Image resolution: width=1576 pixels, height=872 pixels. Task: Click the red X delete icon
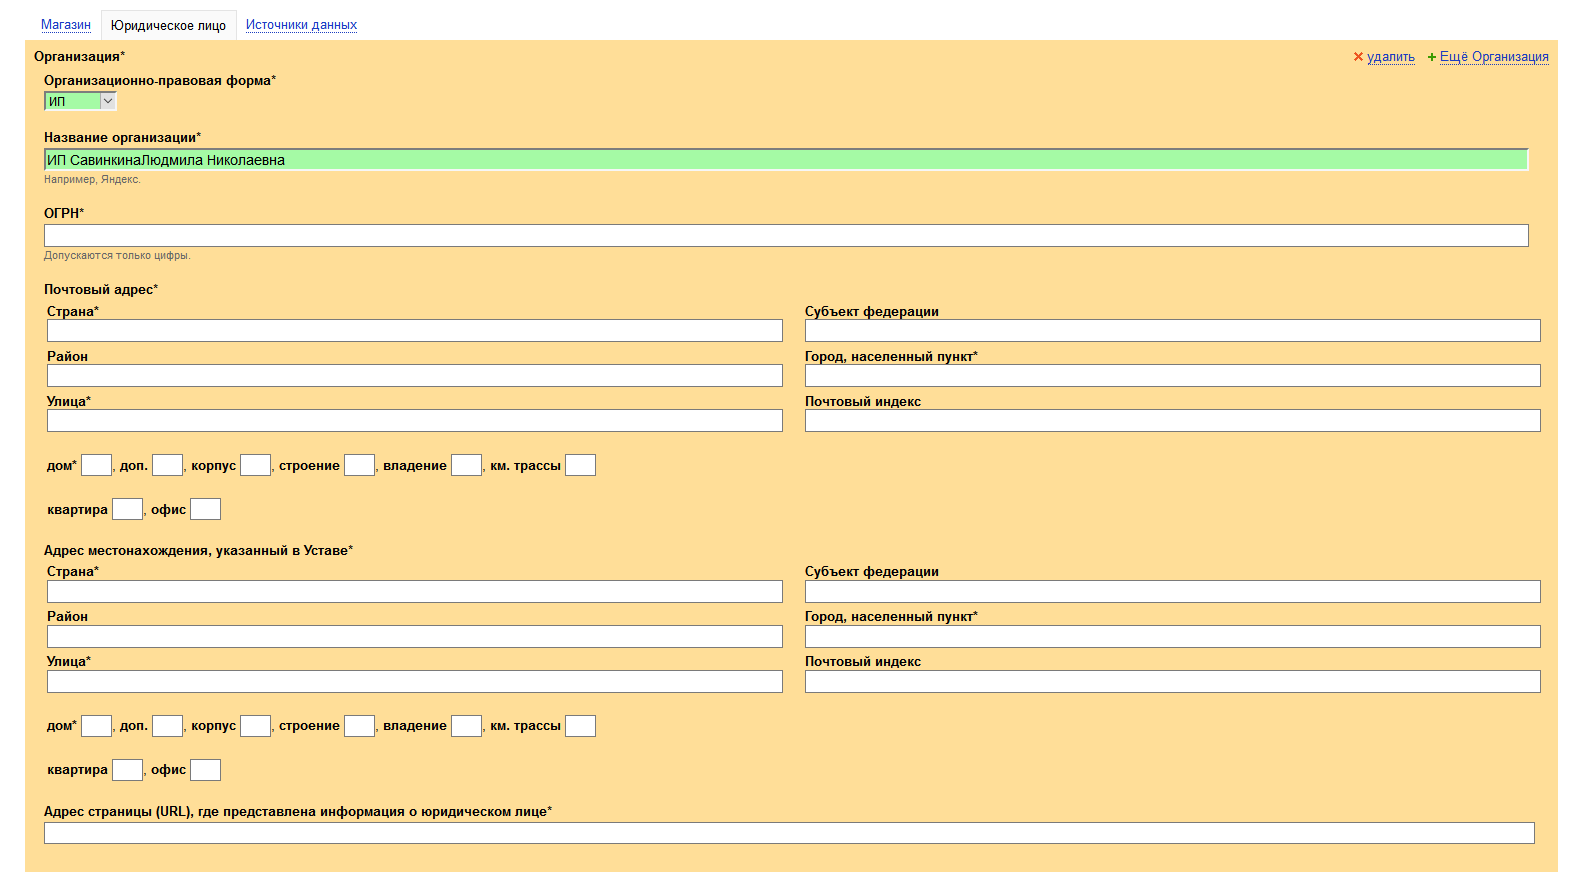point(1358,57)
